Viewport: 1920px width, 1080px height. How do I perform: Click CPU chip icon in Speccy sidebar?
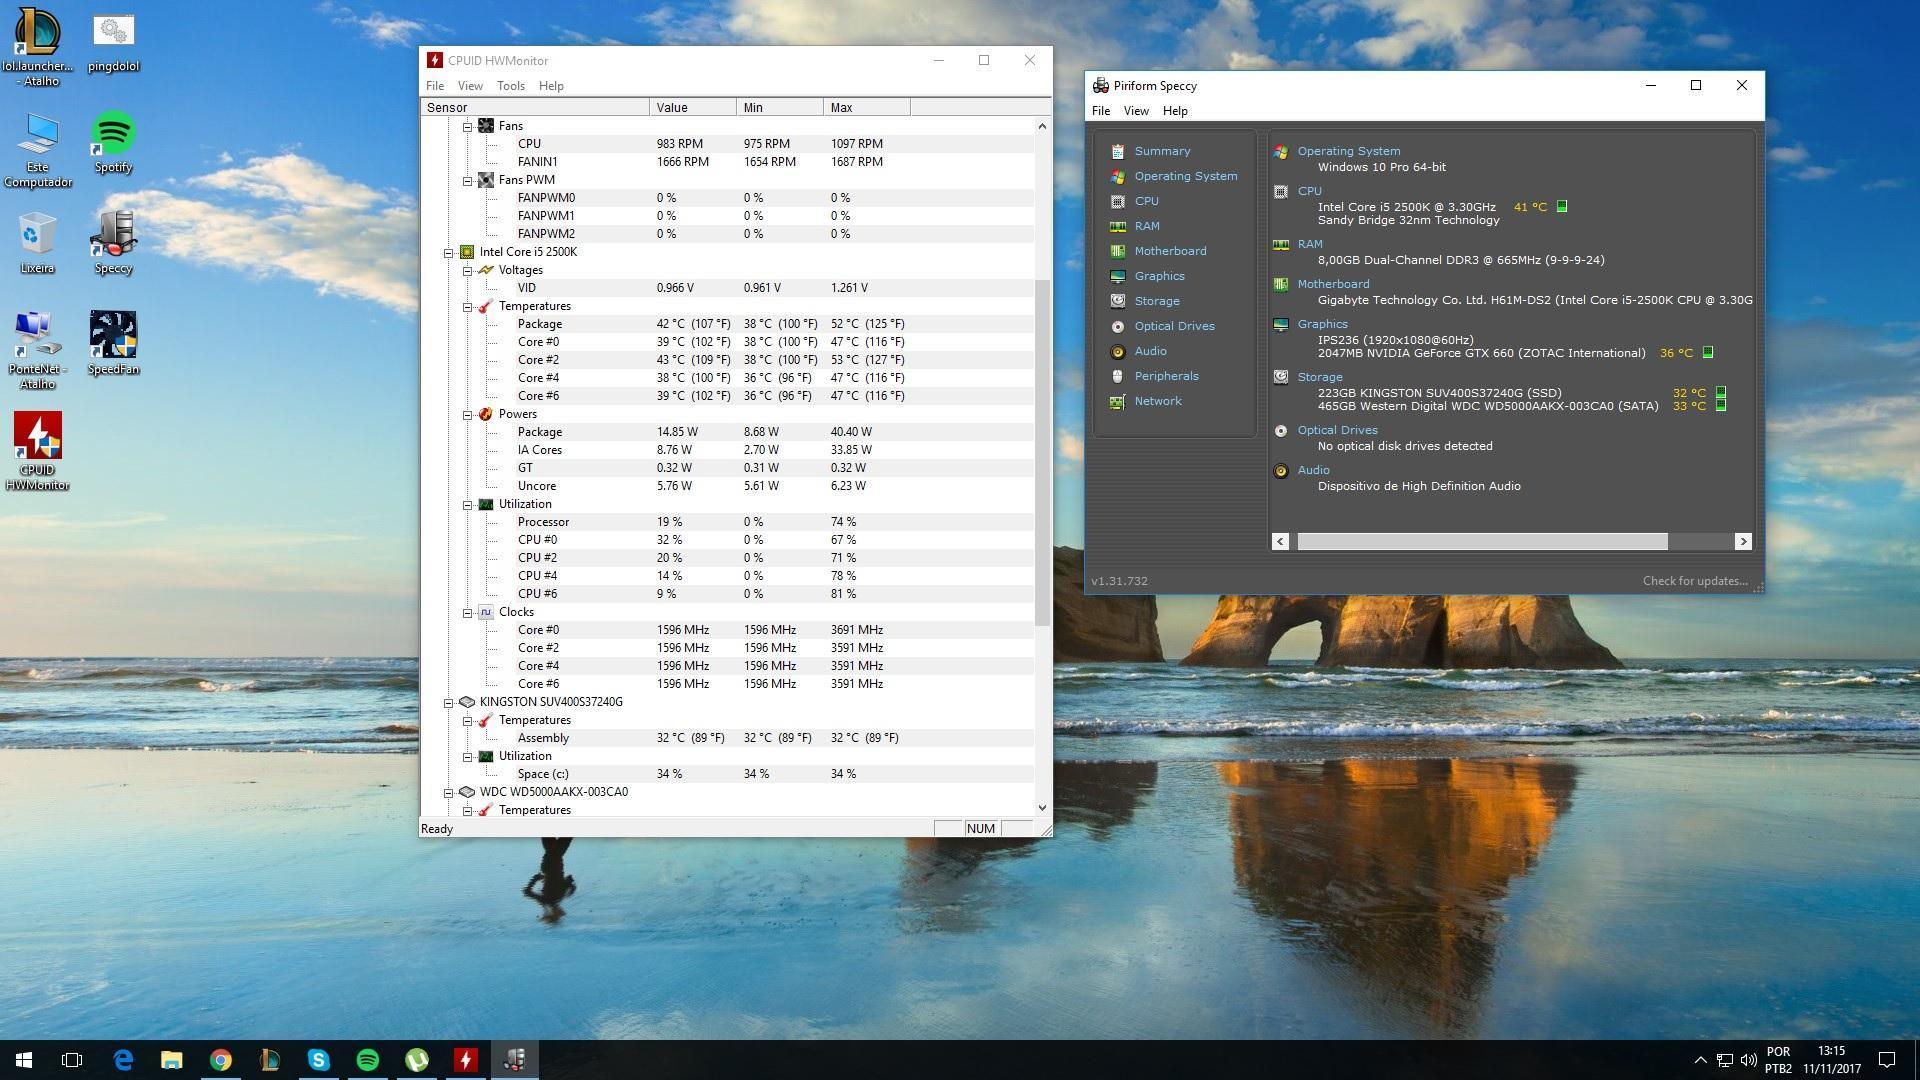click(x=1118, y=201)
